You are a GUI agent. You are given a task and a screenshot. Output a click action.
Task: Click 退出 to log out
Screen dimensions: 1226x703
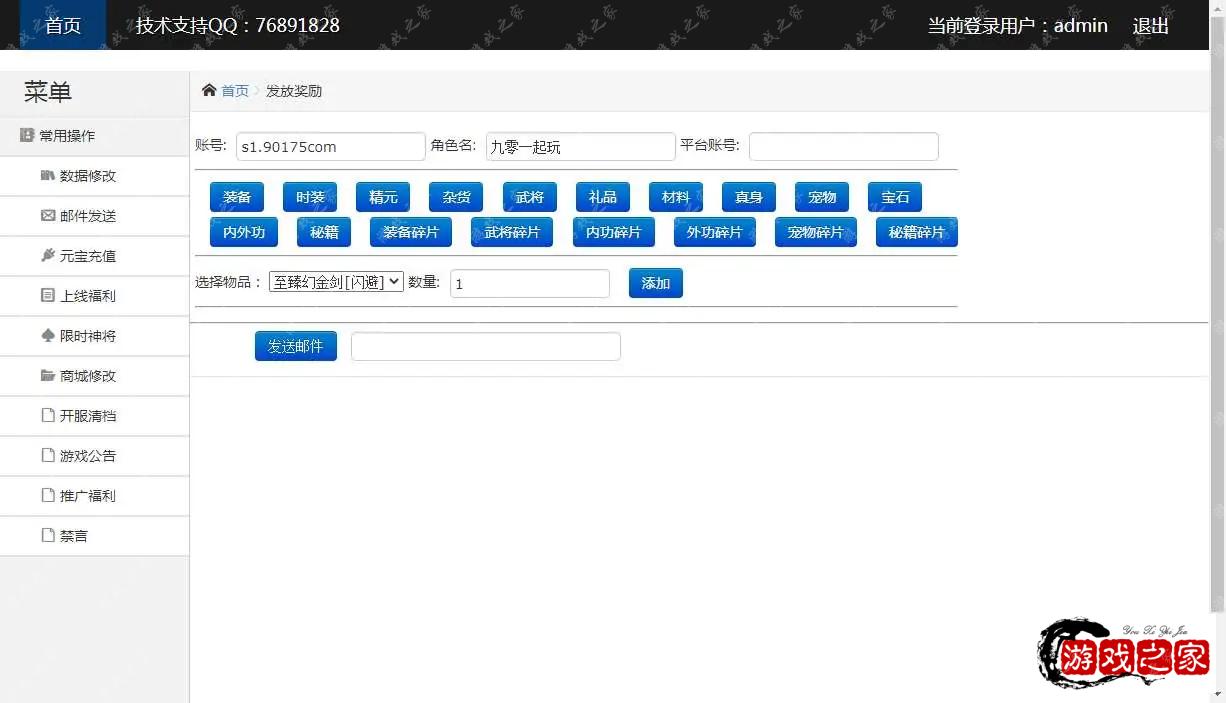pos(1150,26)
